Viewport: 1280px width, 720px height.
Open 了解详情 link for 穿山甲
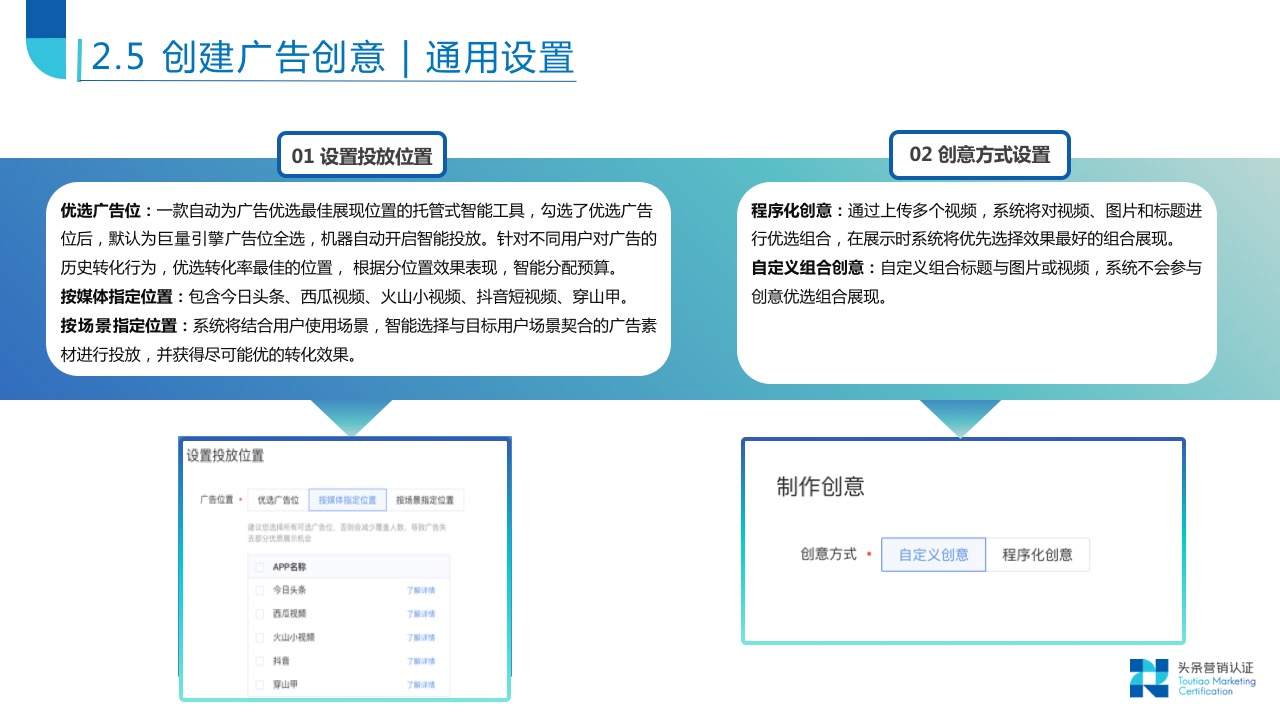(x=421, y=685)
